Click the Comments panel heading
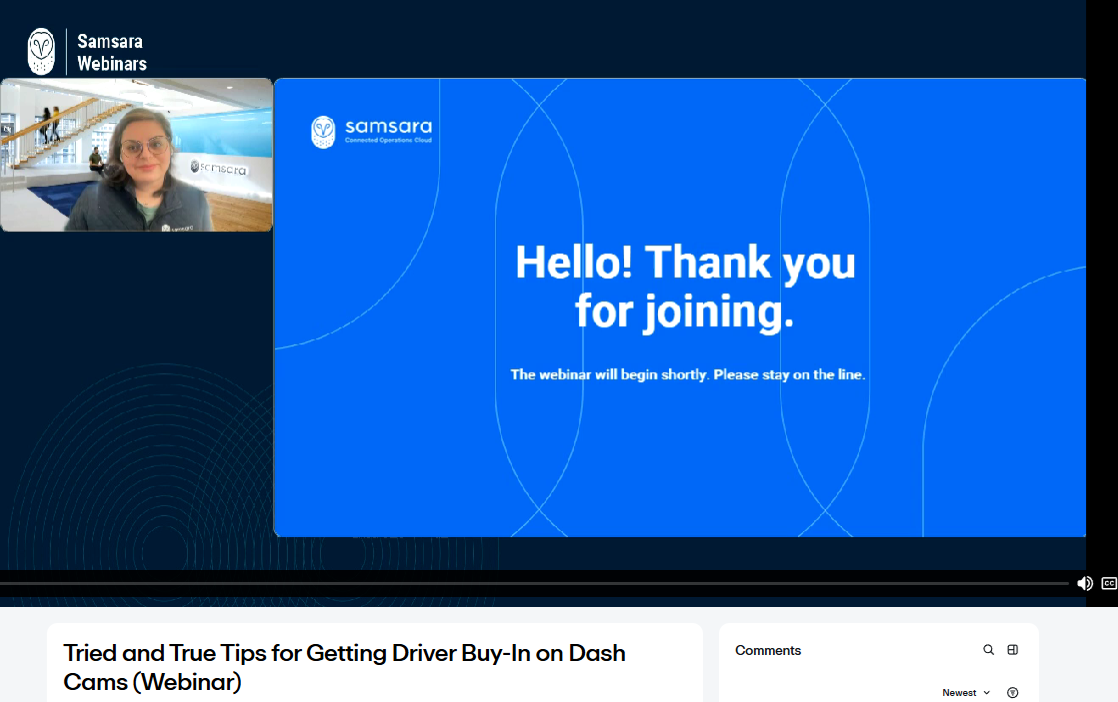1118x702 pixels. point(768,650)
